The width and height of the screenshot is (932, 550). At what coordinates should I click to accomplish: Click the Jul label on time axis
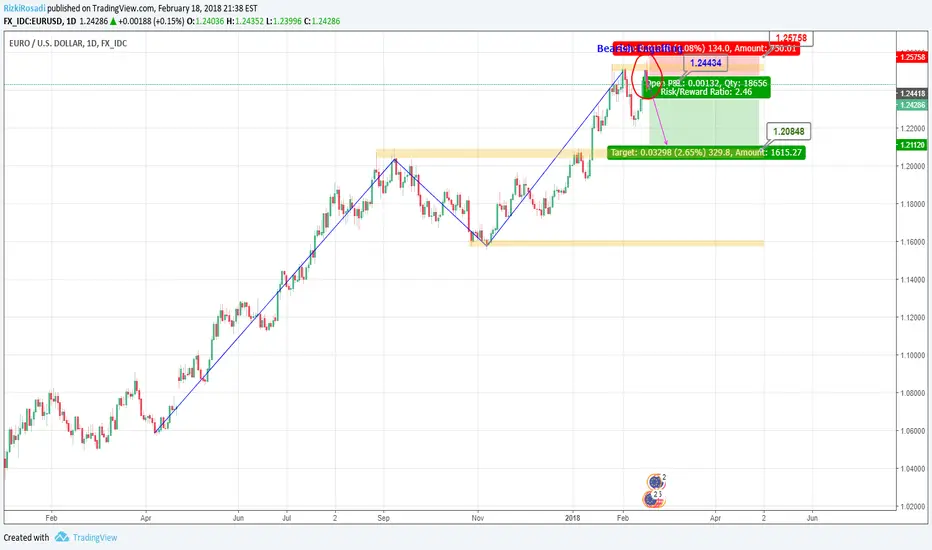pyautogui.click(x=286, y=518)
